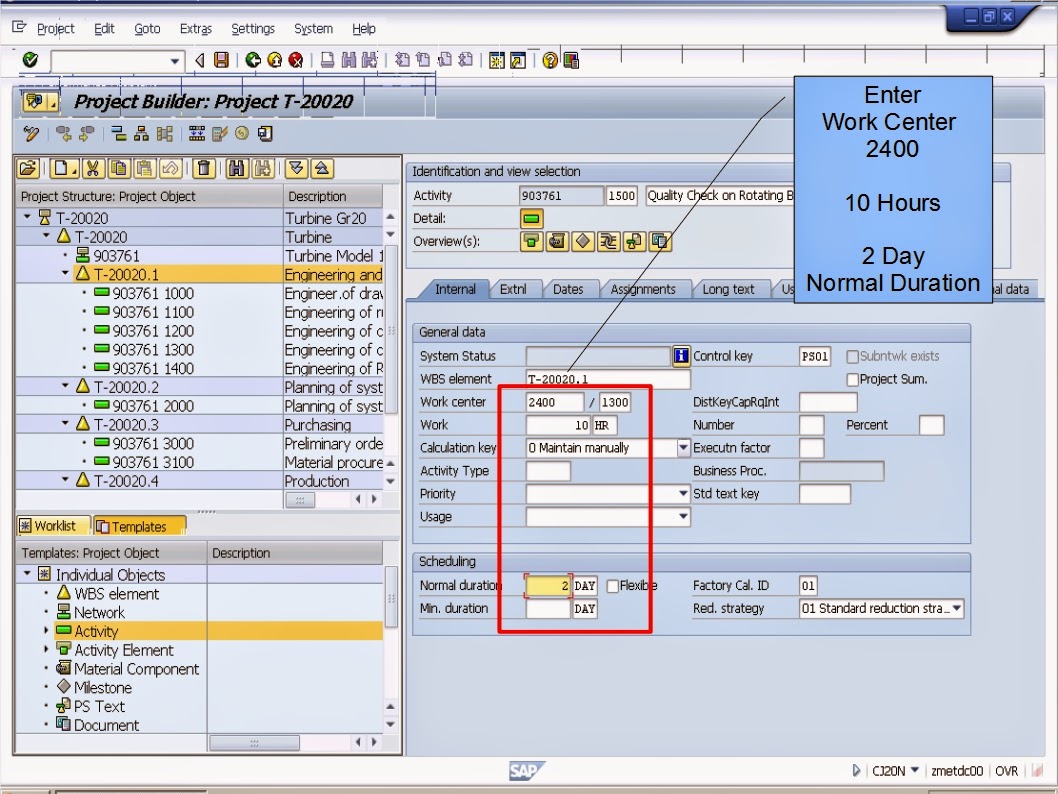Click the activity Detail icon next to Detail
1058x794 pixels.
point(532,219)
